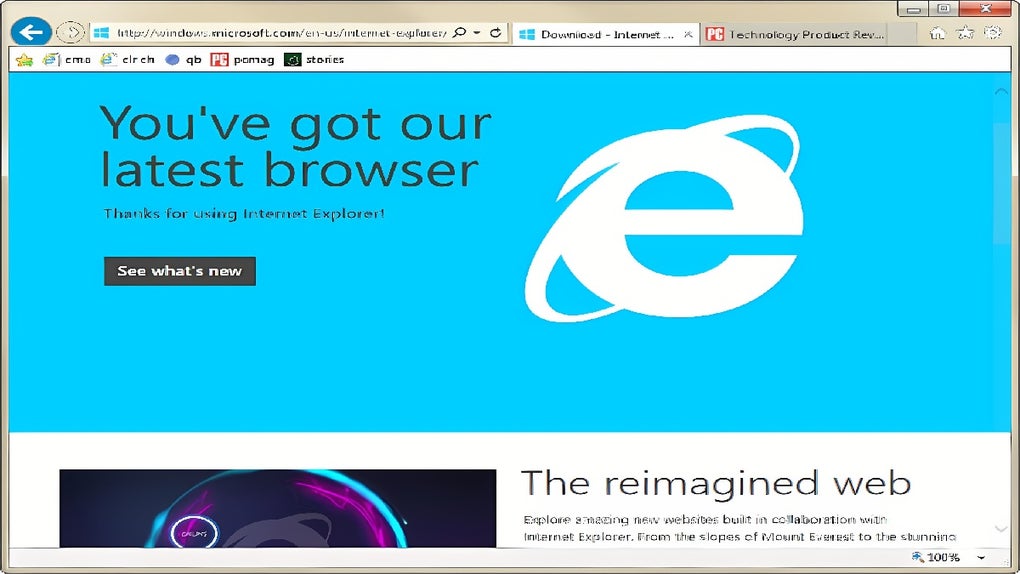Click the 'The reimagined web' heading
The height and width of the screenshot is (574, 1020).
tap(716, 483)
